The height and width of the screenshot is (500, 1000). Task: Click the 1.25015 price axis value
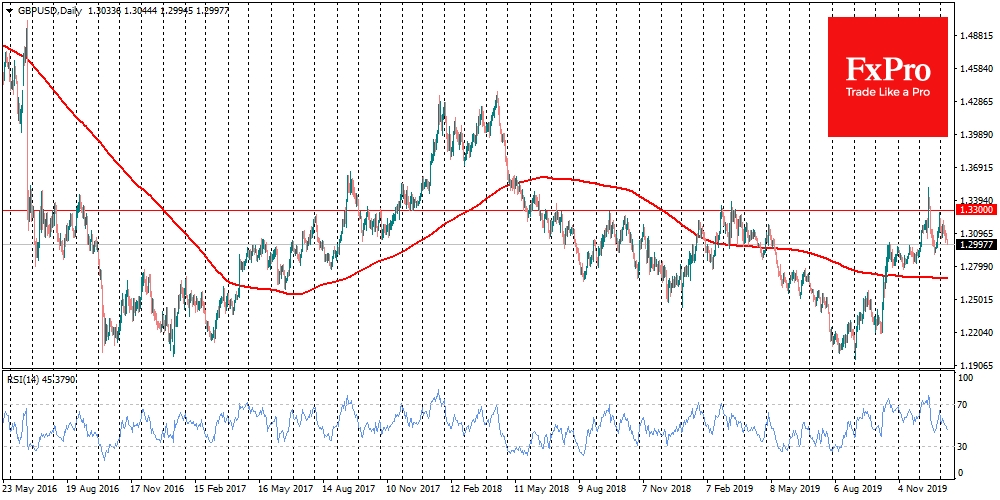(975, 300)
